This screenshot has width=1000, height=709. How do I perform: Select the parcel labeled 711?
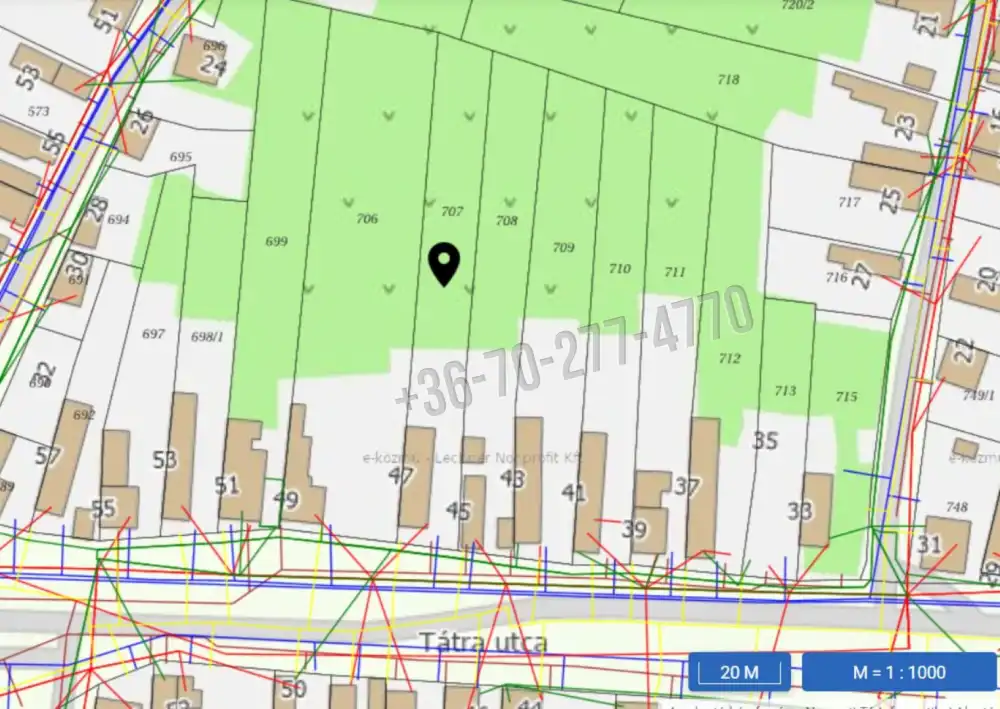(x=675, y=272)
